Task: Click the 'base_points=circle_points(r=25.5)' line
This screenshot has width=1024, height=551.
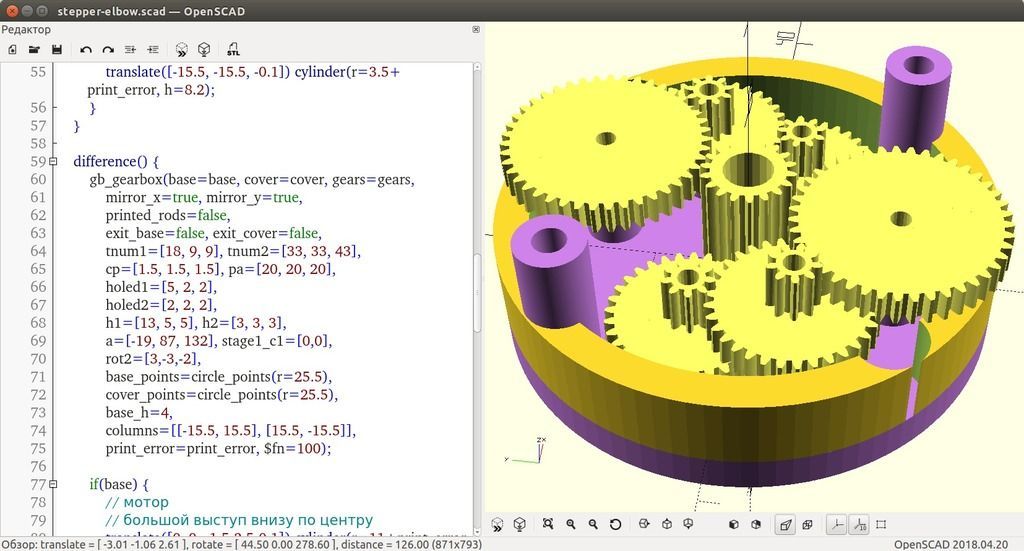Action: (x=219, y=377)
